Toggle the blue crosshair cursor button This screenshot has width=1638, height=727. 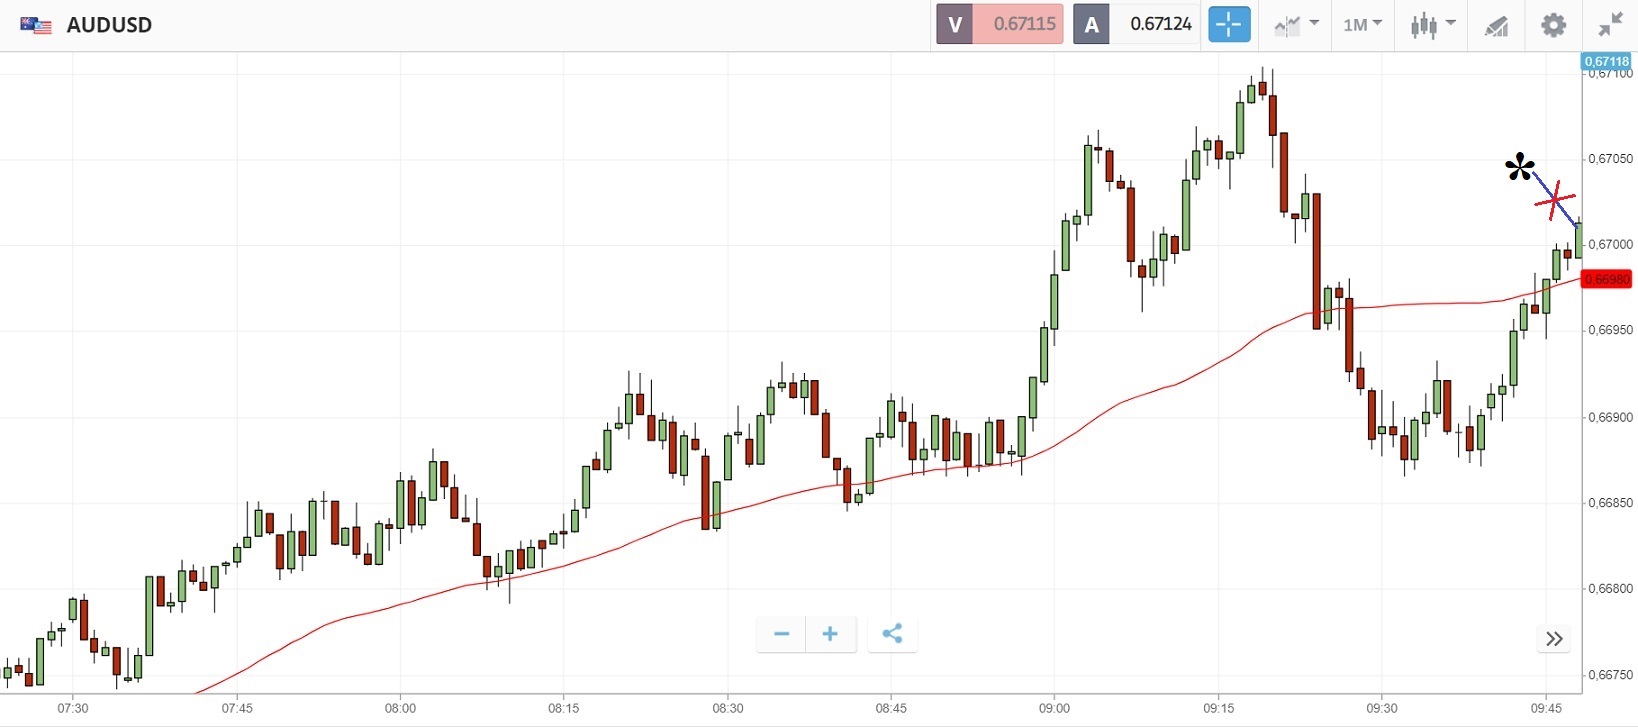coord(1229,24)
